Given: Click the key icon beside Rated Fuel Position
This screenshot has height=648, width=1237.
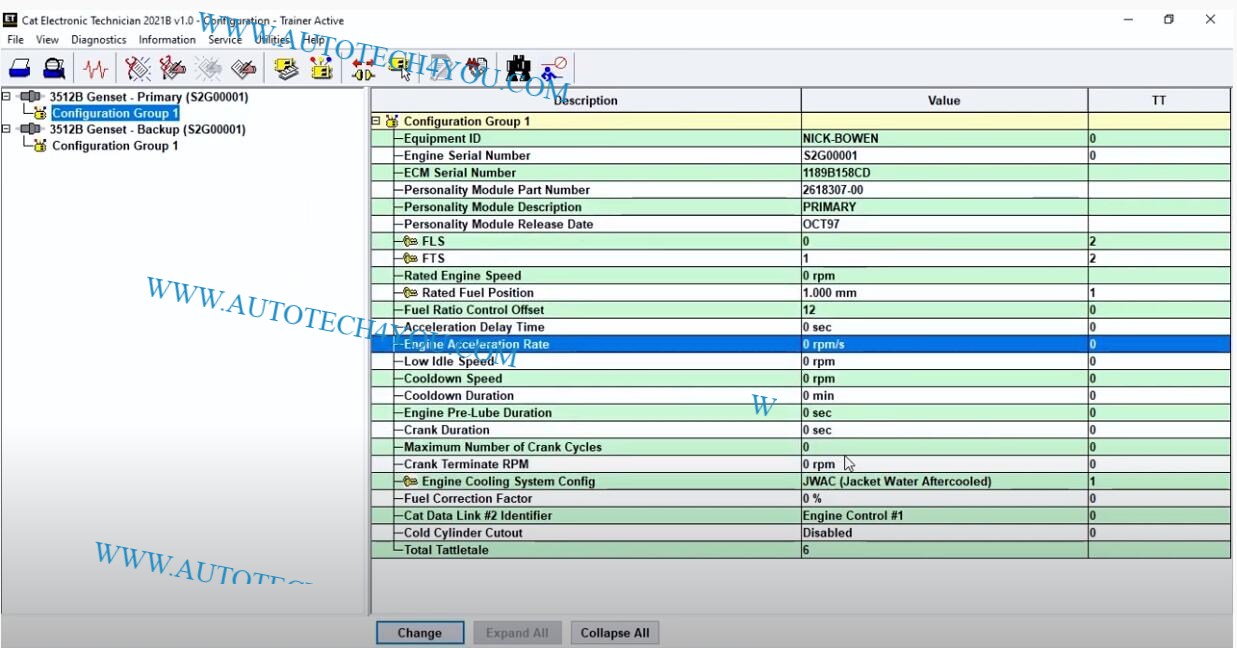Looking at the screenshot, I should point(410,293).
